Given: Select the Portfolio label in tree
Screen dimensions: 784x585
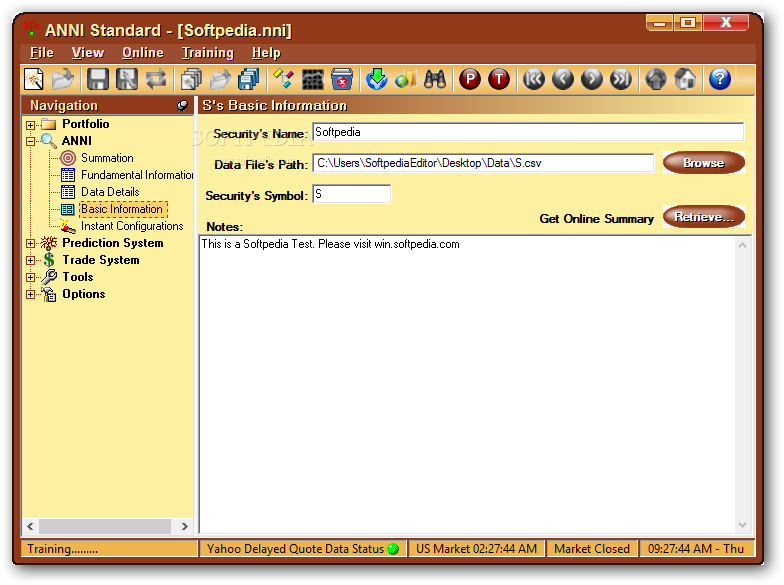Looking at the screenshot, I should tap(86, 124).
